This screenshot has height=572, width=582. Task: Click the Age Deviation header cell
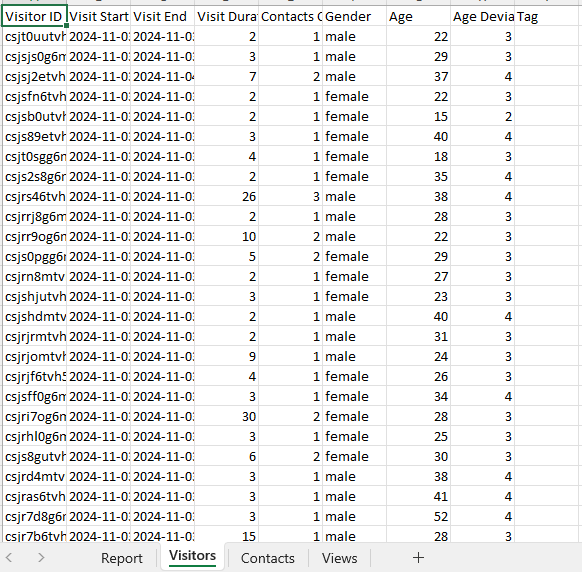click(x=483, y=16)
